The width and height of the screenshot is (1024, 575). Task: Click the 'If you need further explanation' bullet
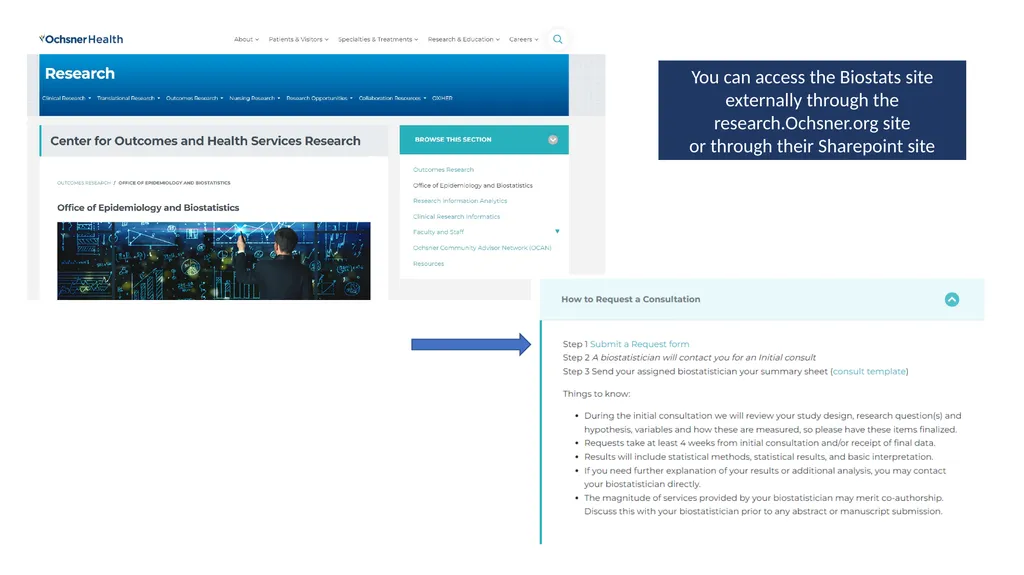(765, 477)
